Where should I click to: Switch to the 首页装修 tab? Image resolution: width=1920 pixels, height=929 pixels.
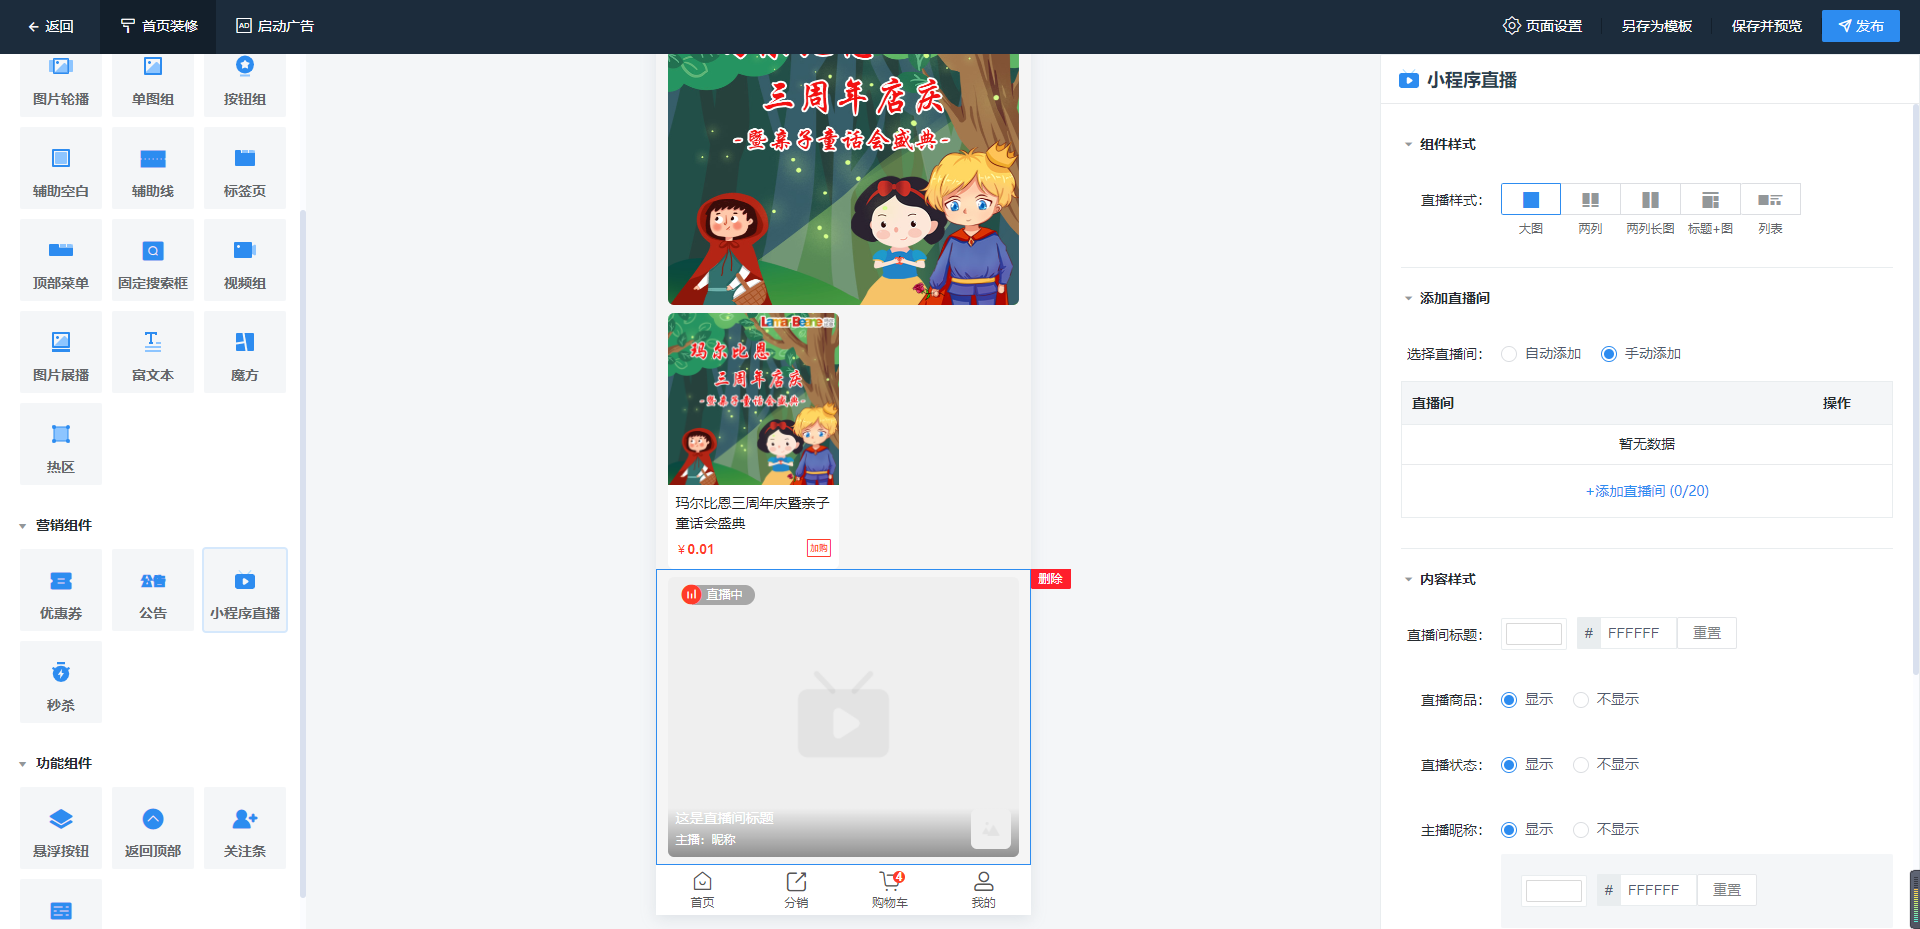[x=158, y=27]
